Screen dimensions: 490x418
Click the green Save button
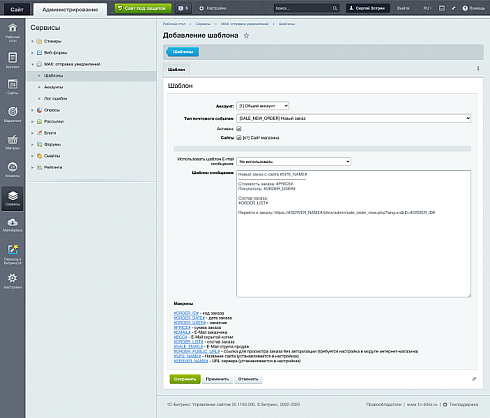(185, 379)
